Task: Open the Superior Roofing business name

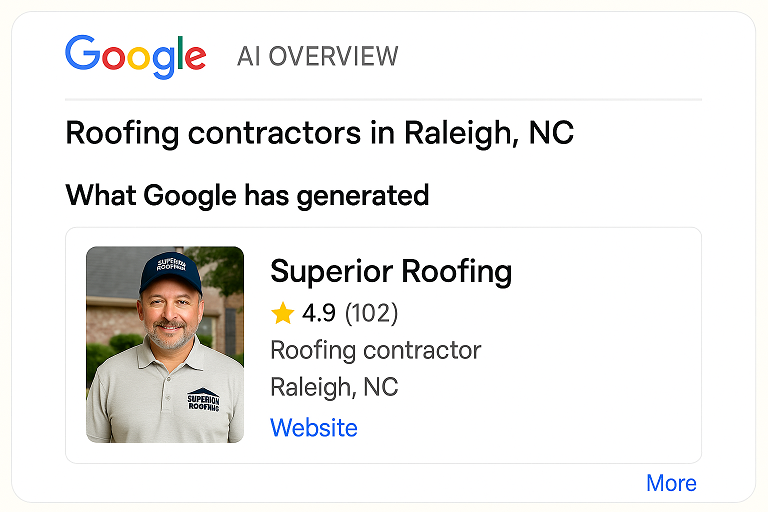Action: click(x=391, y=271)
